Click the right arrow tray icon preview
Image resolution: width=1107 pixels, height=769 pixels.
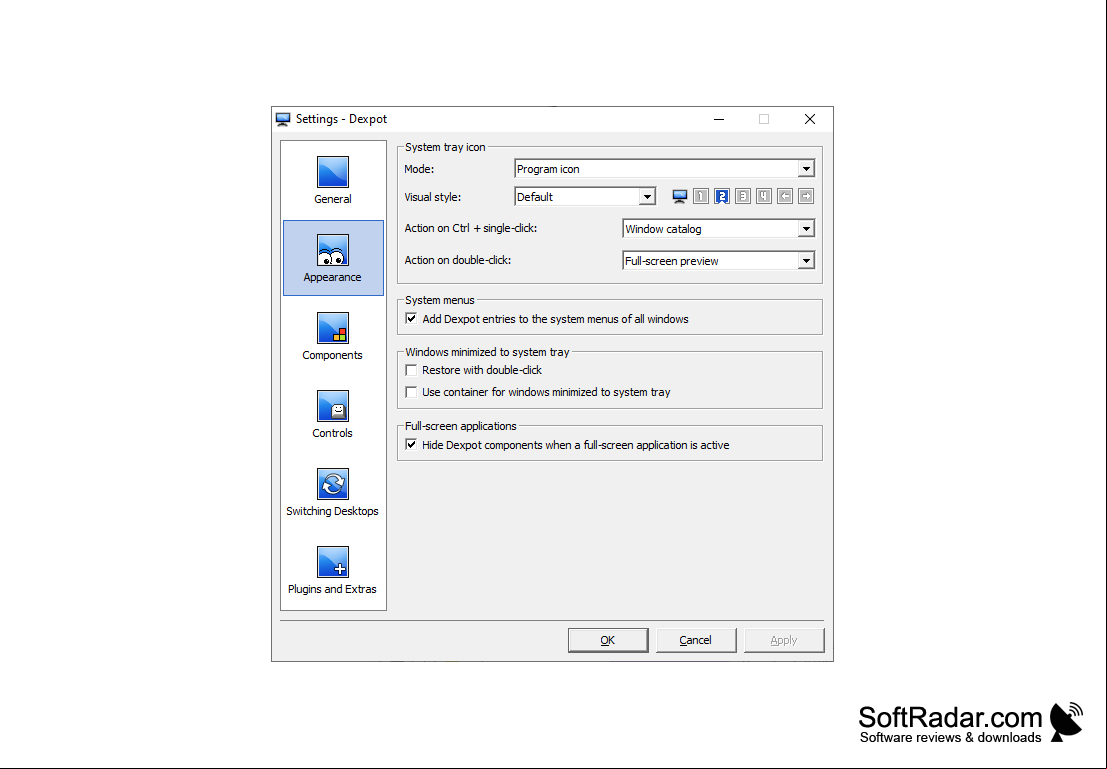pos(806,196)
